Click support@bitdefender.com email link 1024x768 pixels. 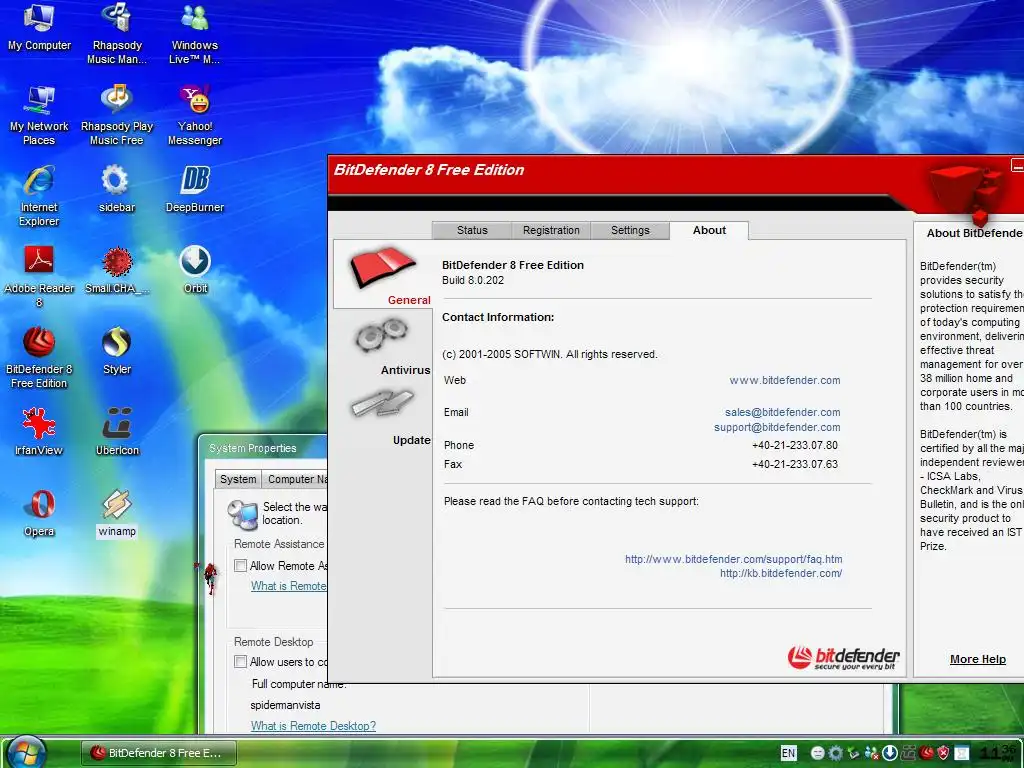point(777,427)
